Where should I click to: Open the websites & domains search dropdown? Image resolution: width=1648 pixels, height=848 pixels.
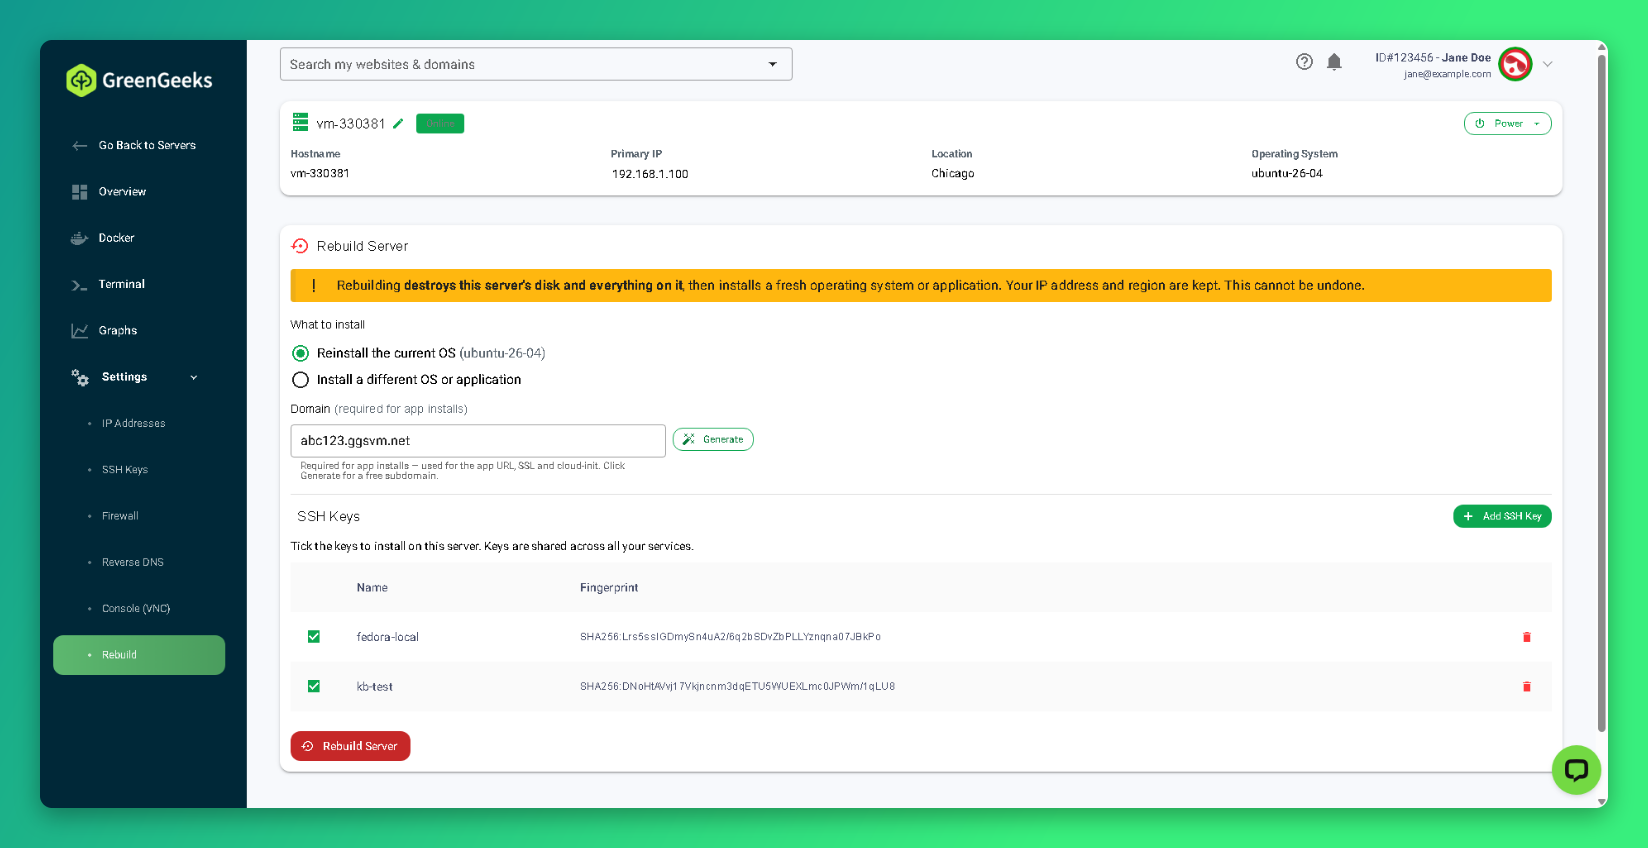tap(772, 64)
